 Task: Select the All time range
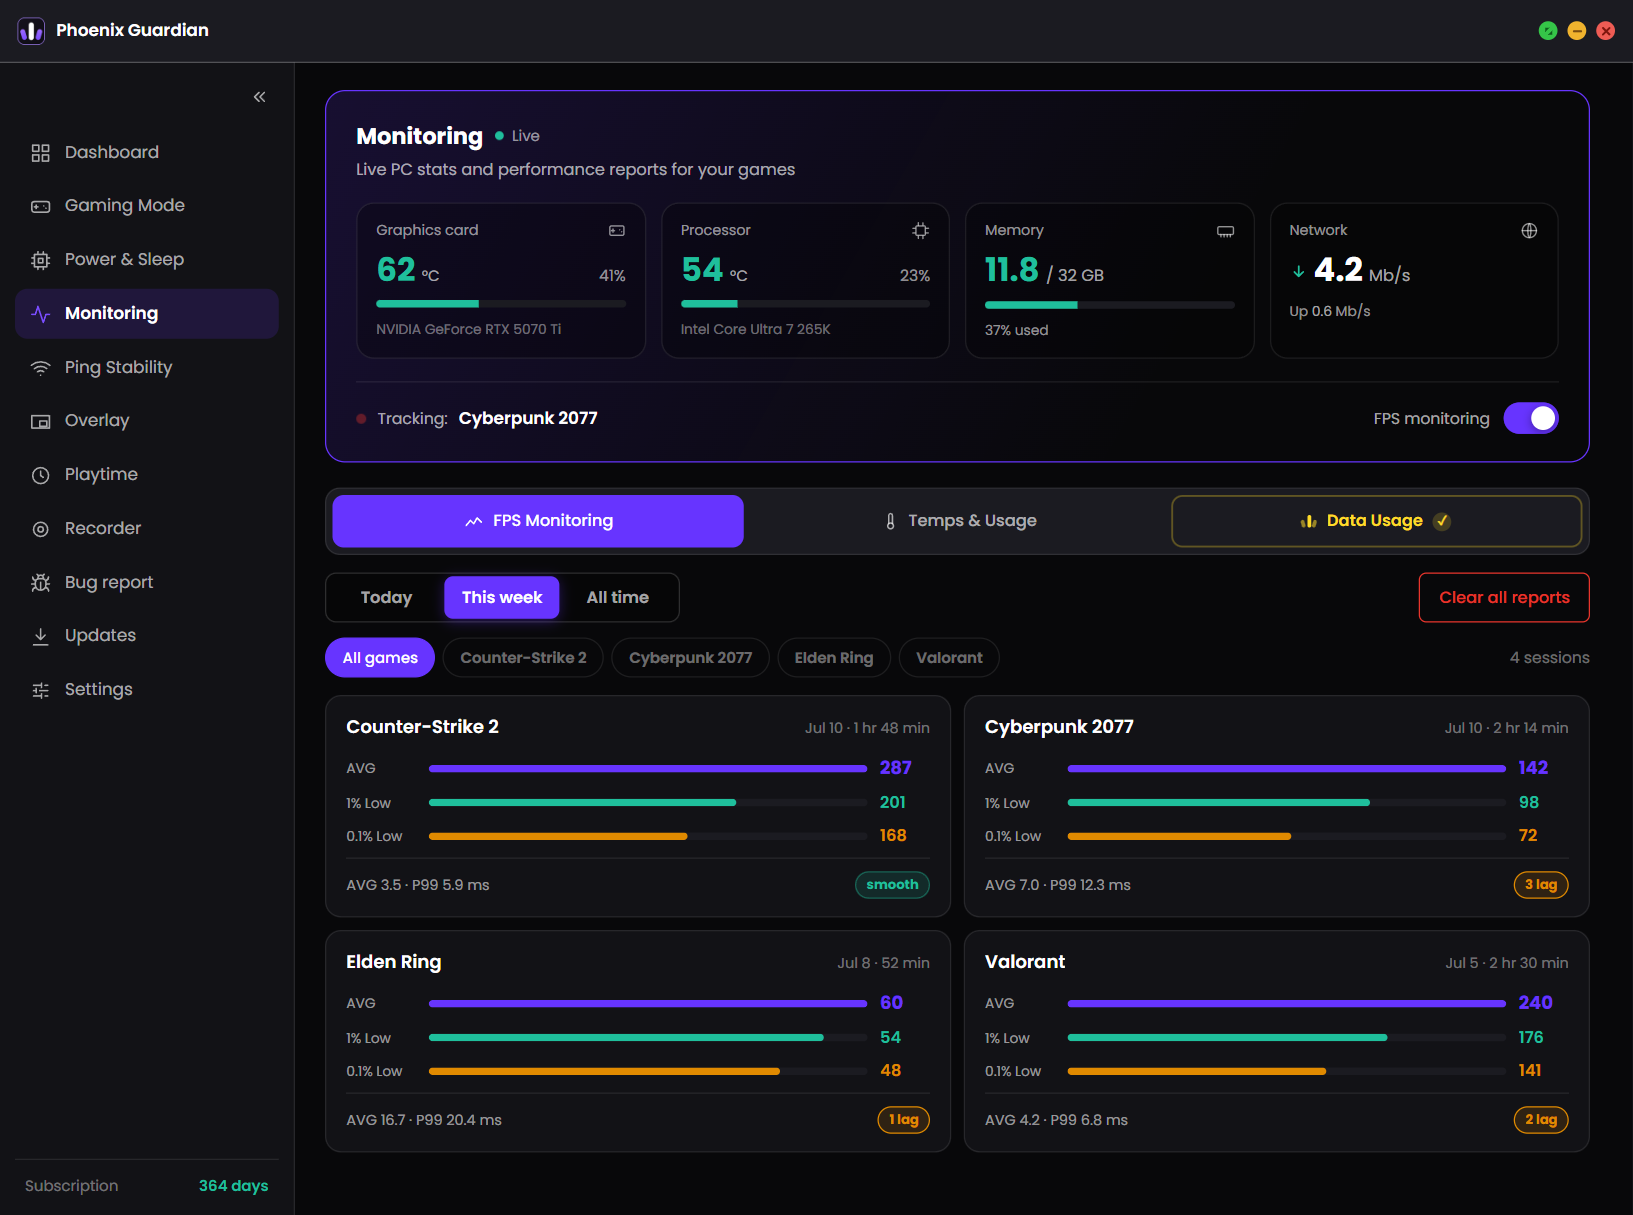coord(617,597)
